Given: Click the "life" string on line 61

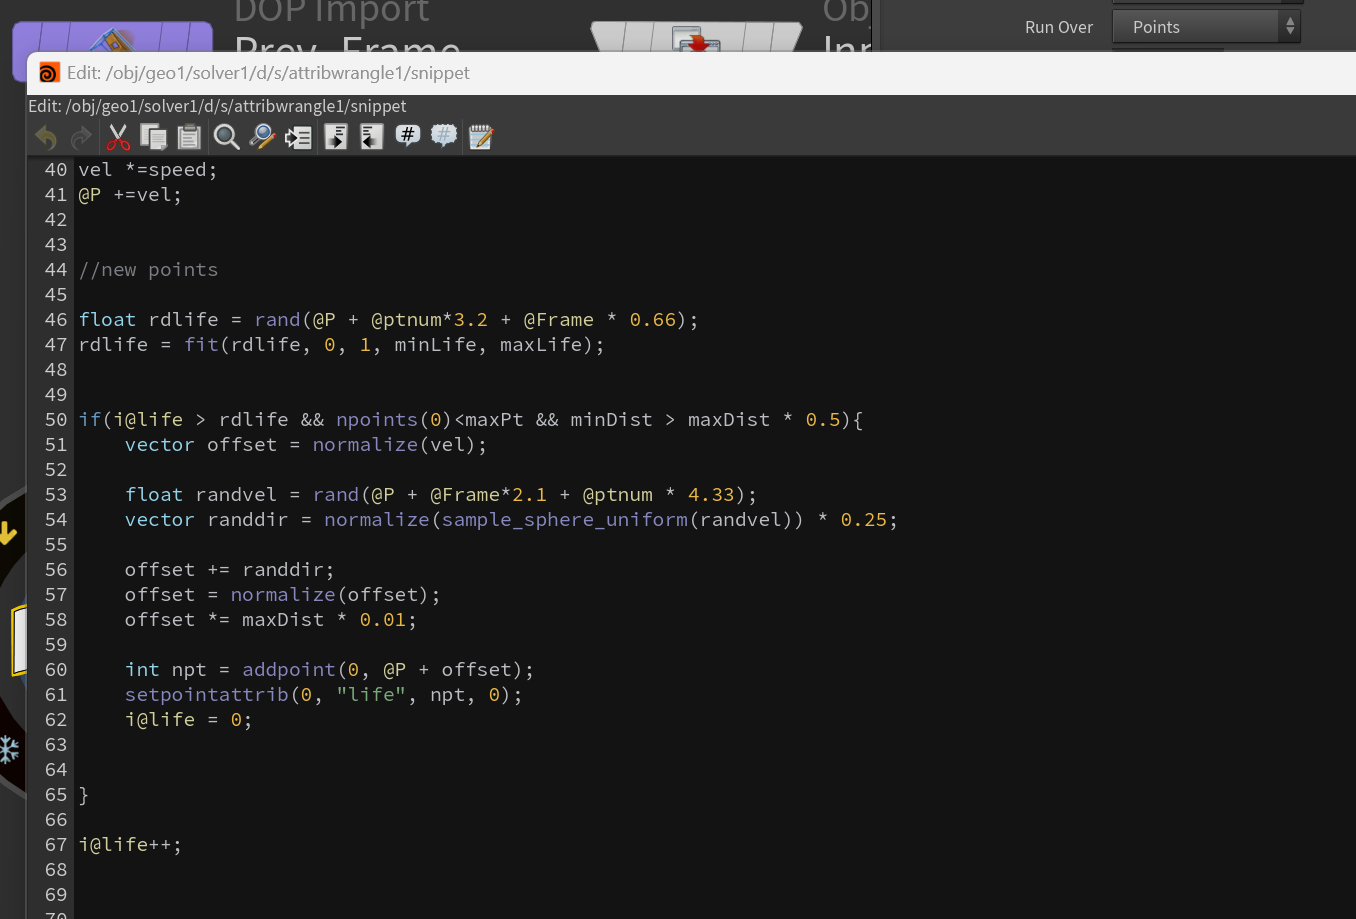Looking at the screenshot, I should (371, 695).
